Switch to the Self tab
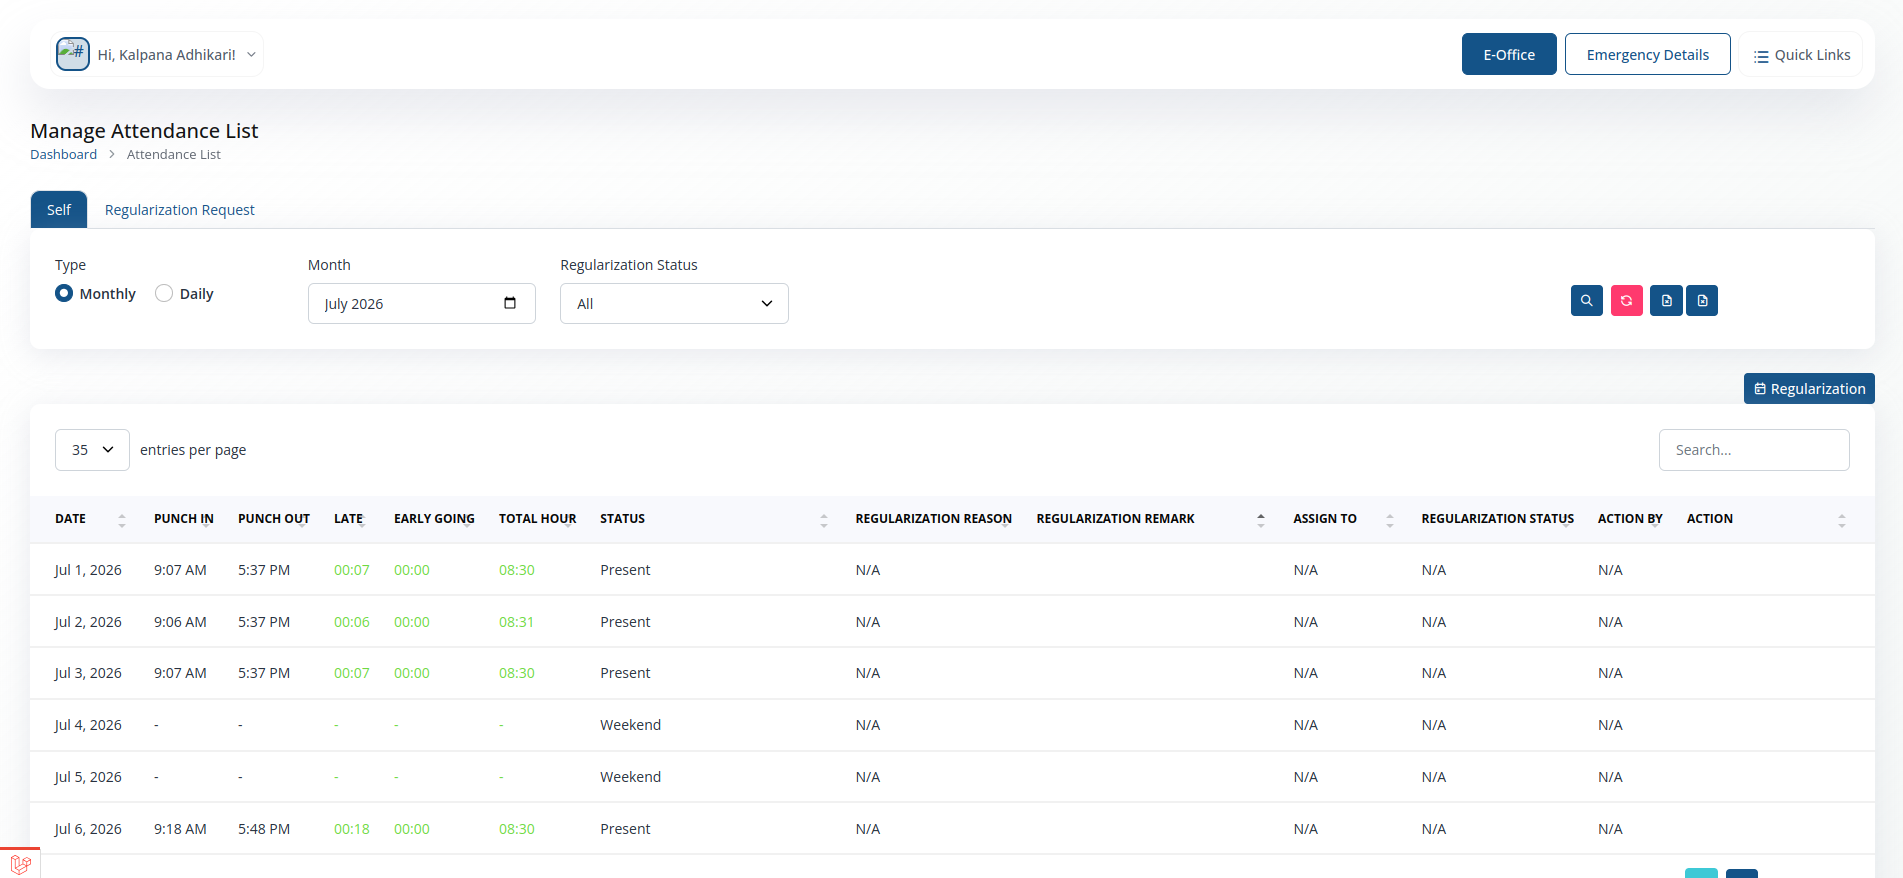 coord(59,210)
